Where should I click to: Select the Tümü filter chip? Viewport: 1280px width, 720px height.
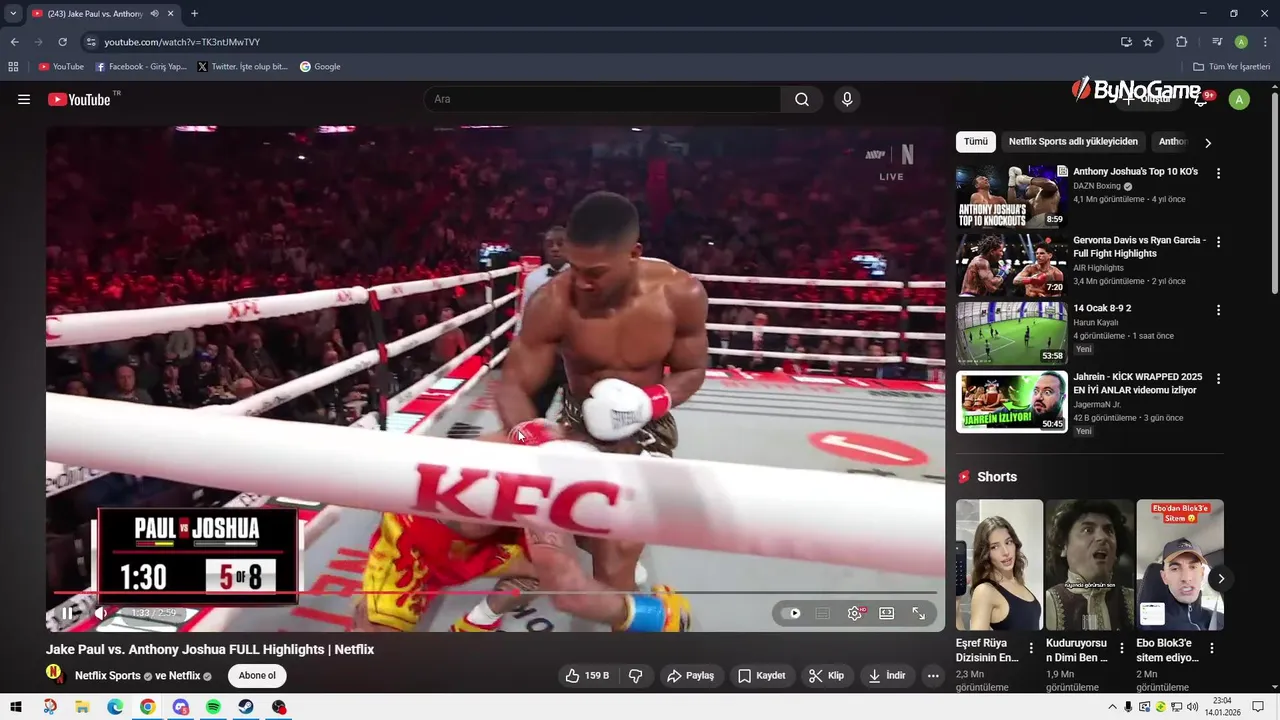pos(976,142)
